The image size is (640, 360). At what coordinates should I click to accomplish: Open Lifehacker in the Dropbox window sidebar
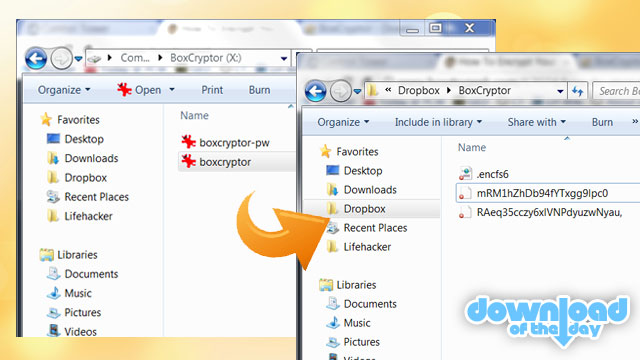click(x=367, y=247)
